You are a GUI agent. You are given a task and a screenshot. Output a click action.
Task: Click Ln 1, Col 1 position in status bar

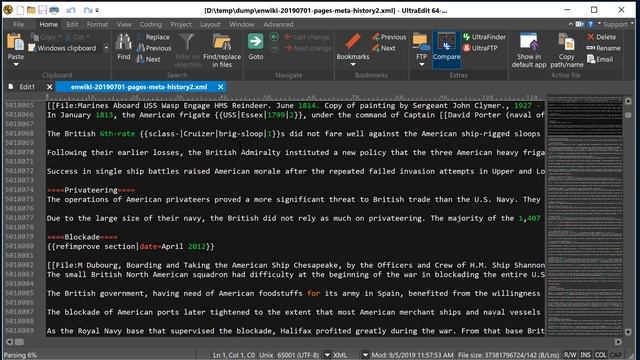[x=234, y=355]
